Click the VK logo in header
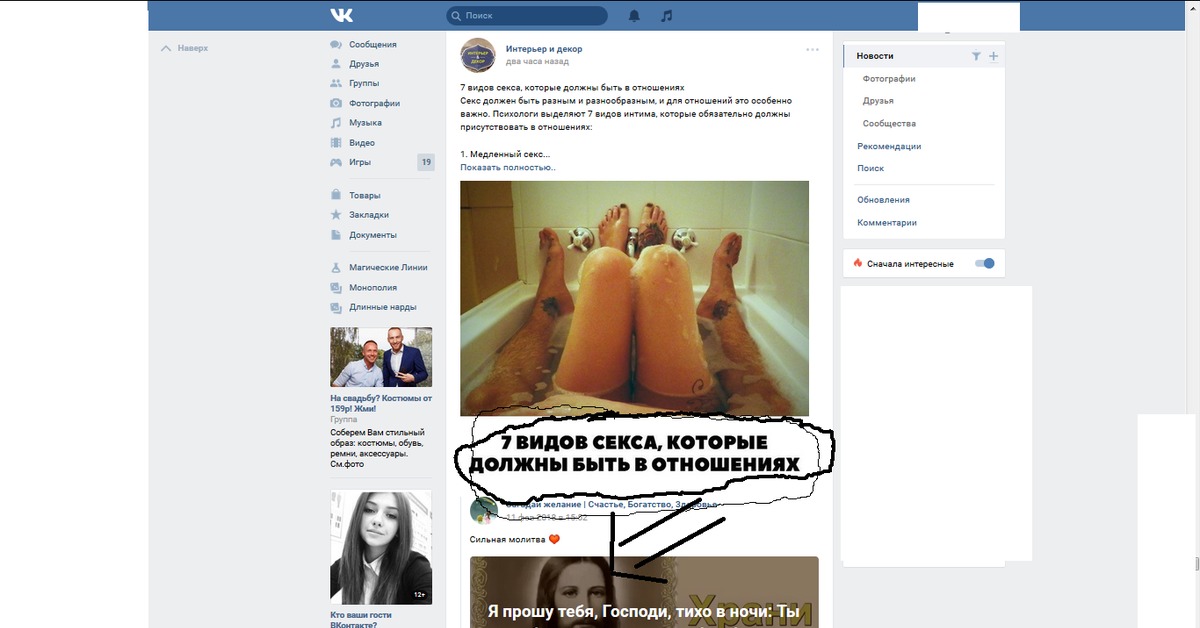The height and width of the screenshot is (628, 1200). click(341, 16)
